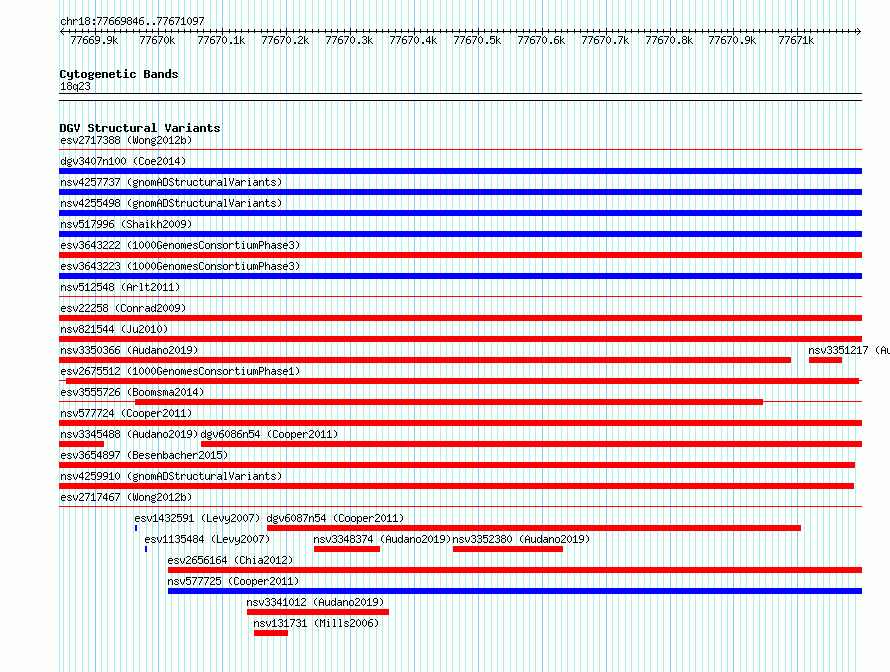Click nsv3350366 (Audano2019) label
The height and width of the screenshot is (672, 890).
(129, 350)
